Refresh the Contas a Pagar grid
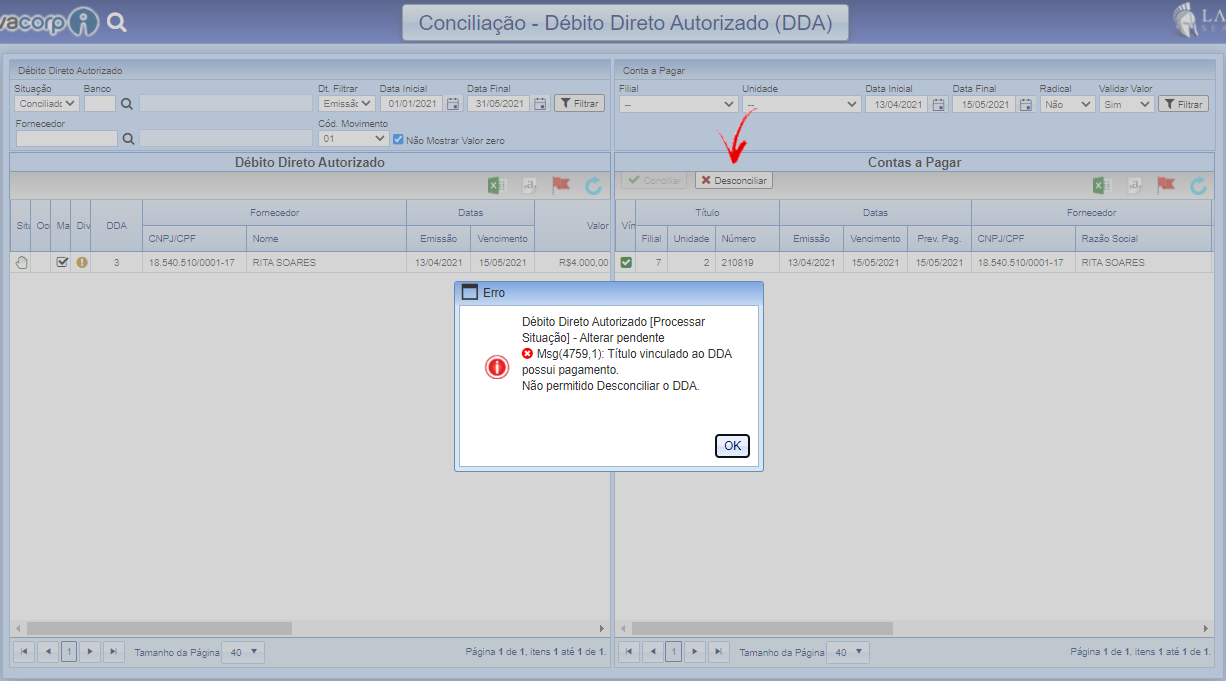 click(1198, 185)
